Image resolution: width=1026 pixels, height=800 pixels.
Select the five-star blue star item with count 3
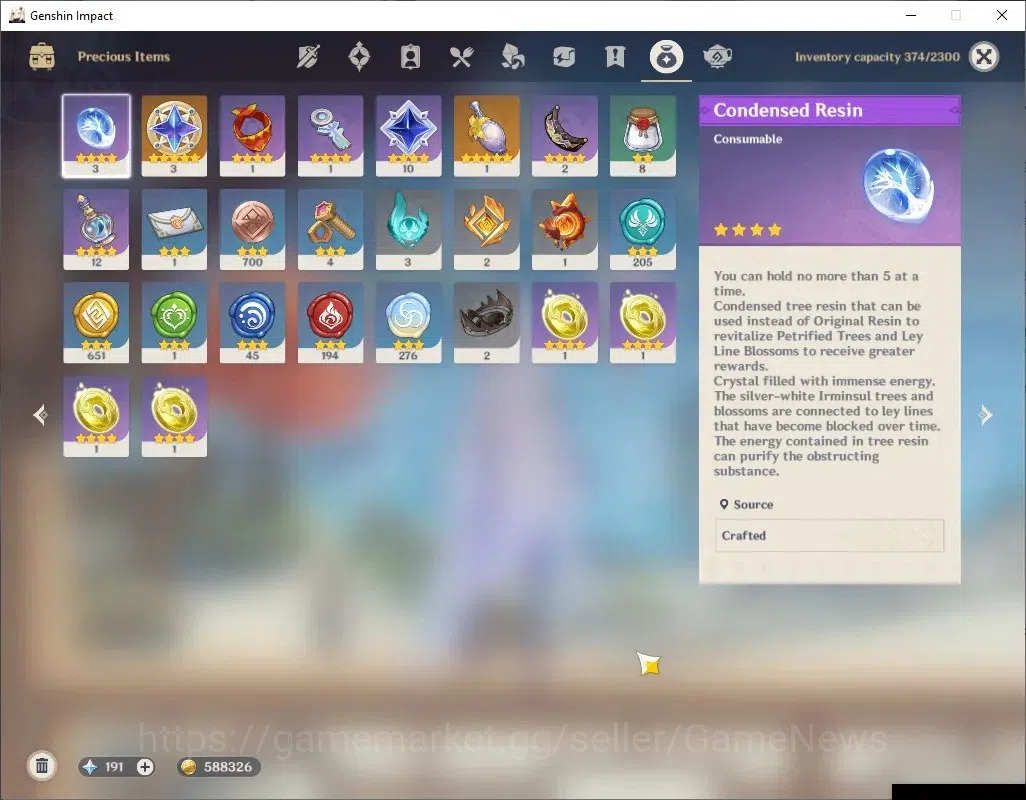coord(174,136)
